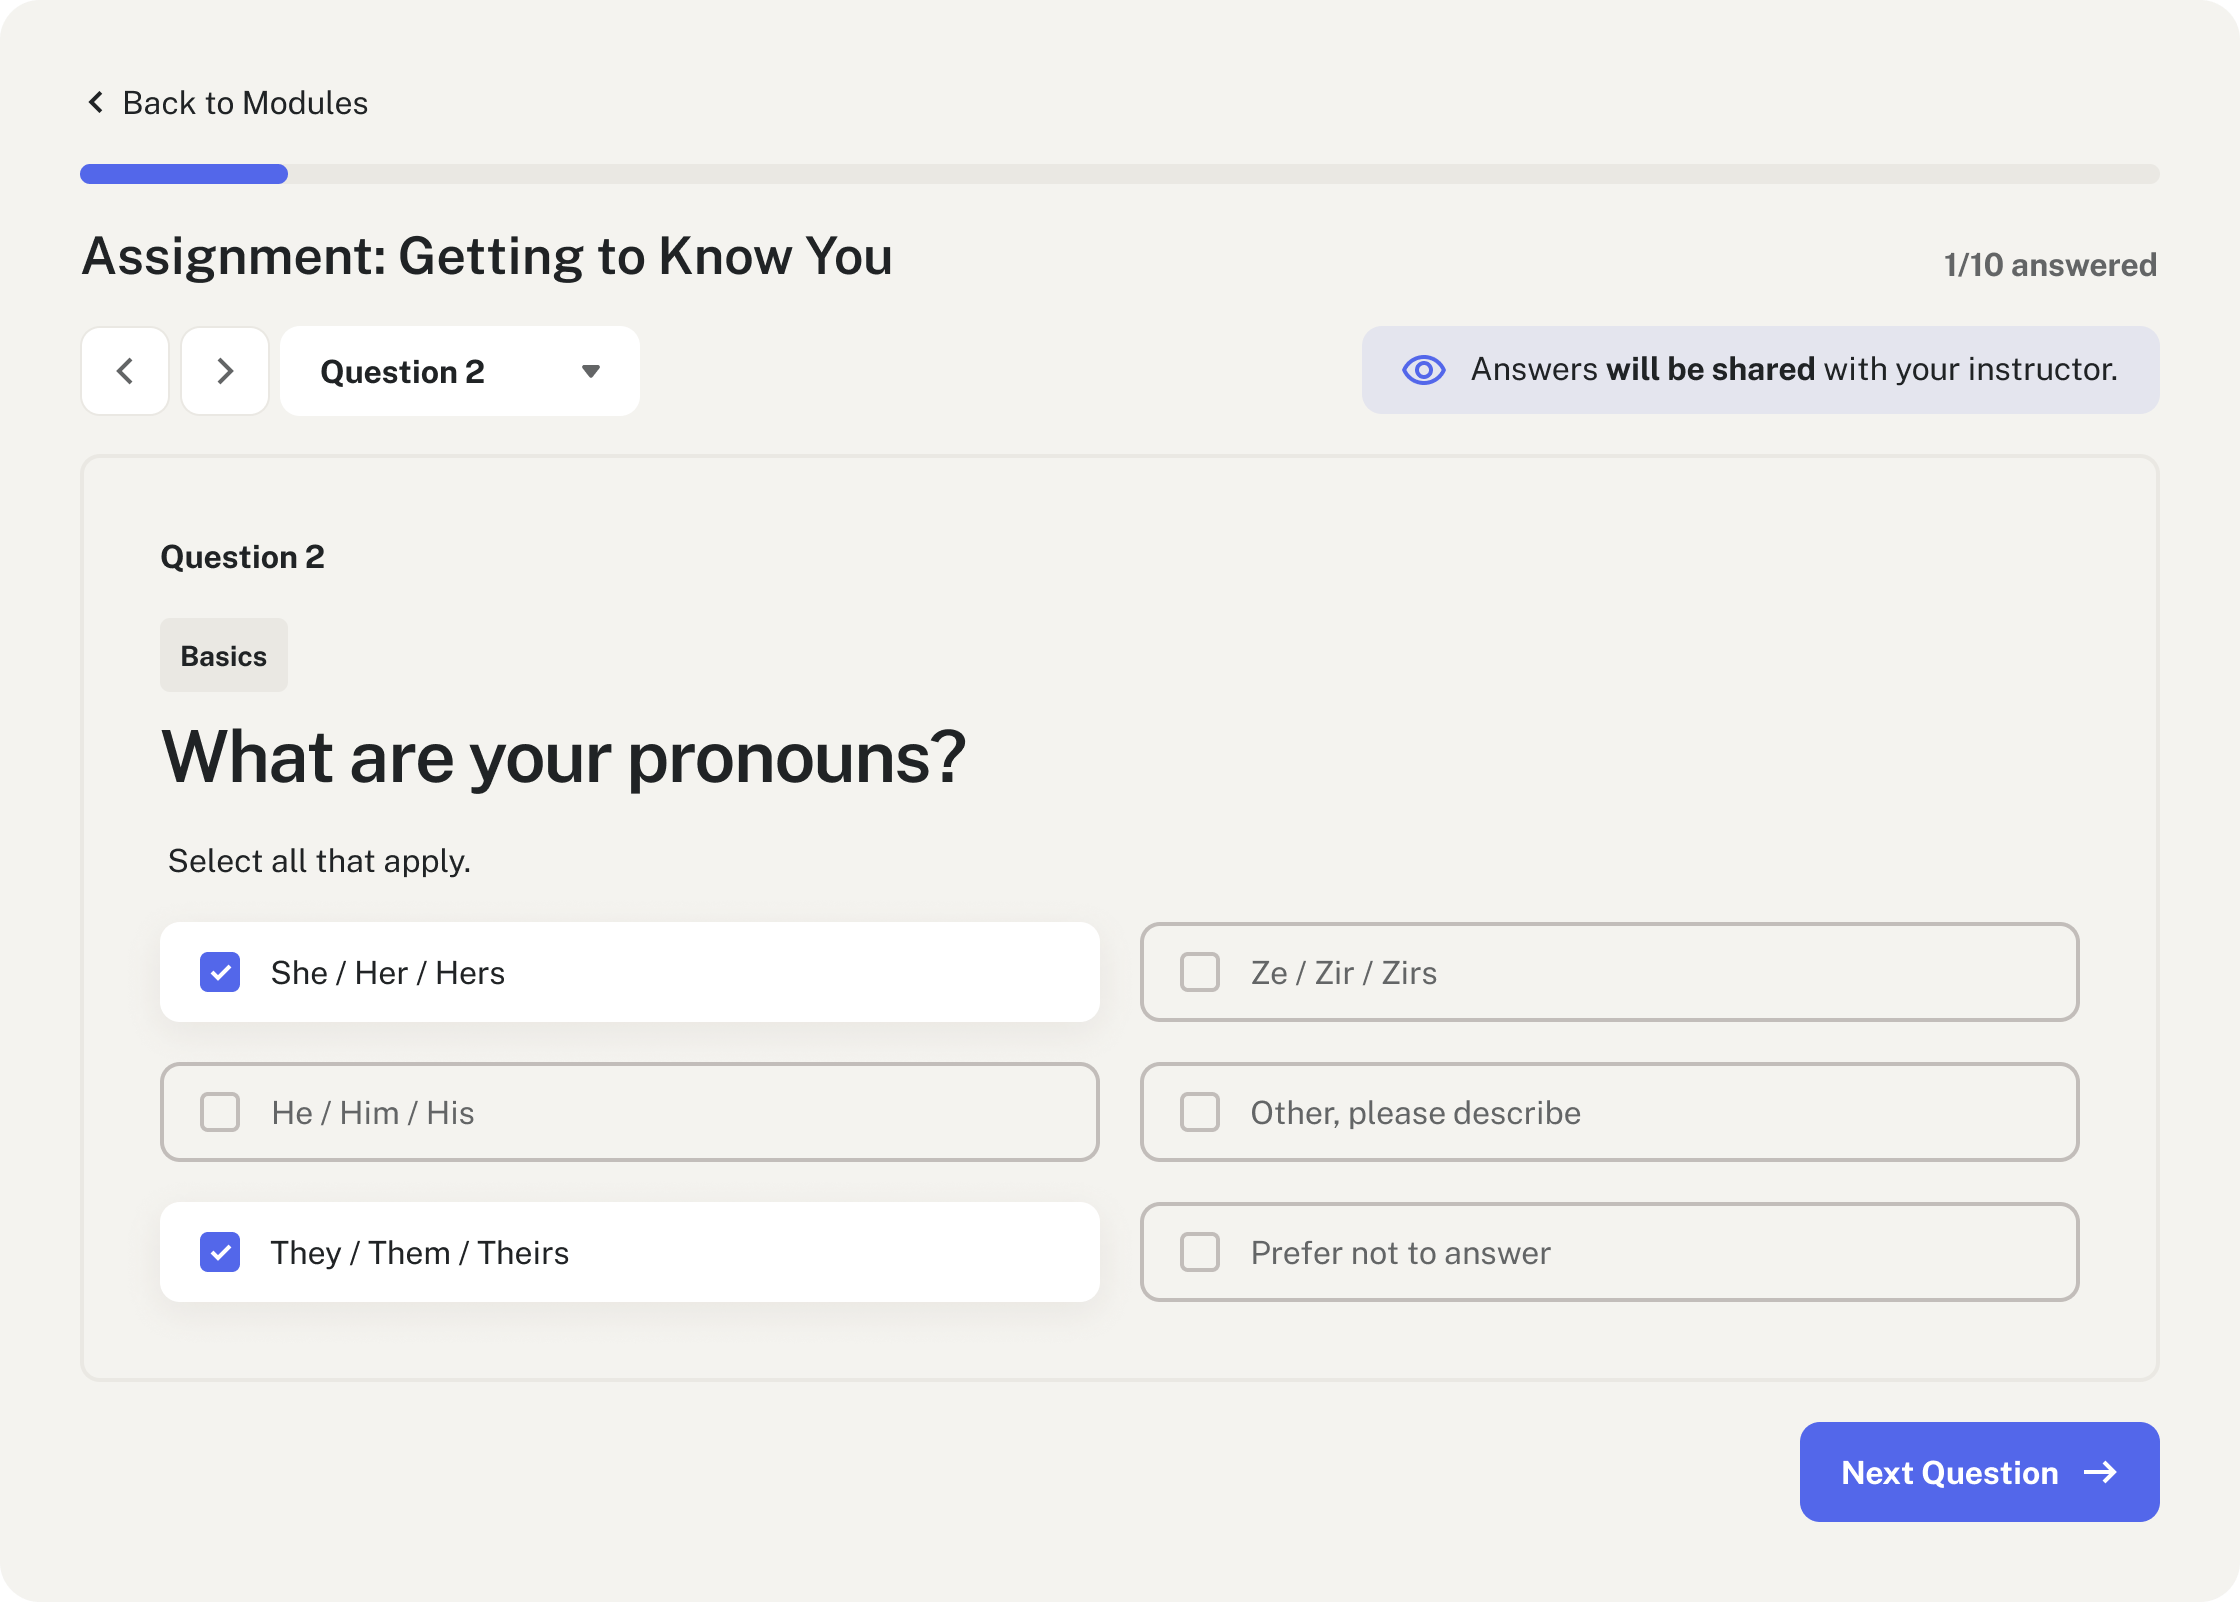The height and width of the screenshot is (1602, 2240).
Task: Click the Prefer not to answer checkbox
Action: pyautogui.click(x=1201, y=1252)
